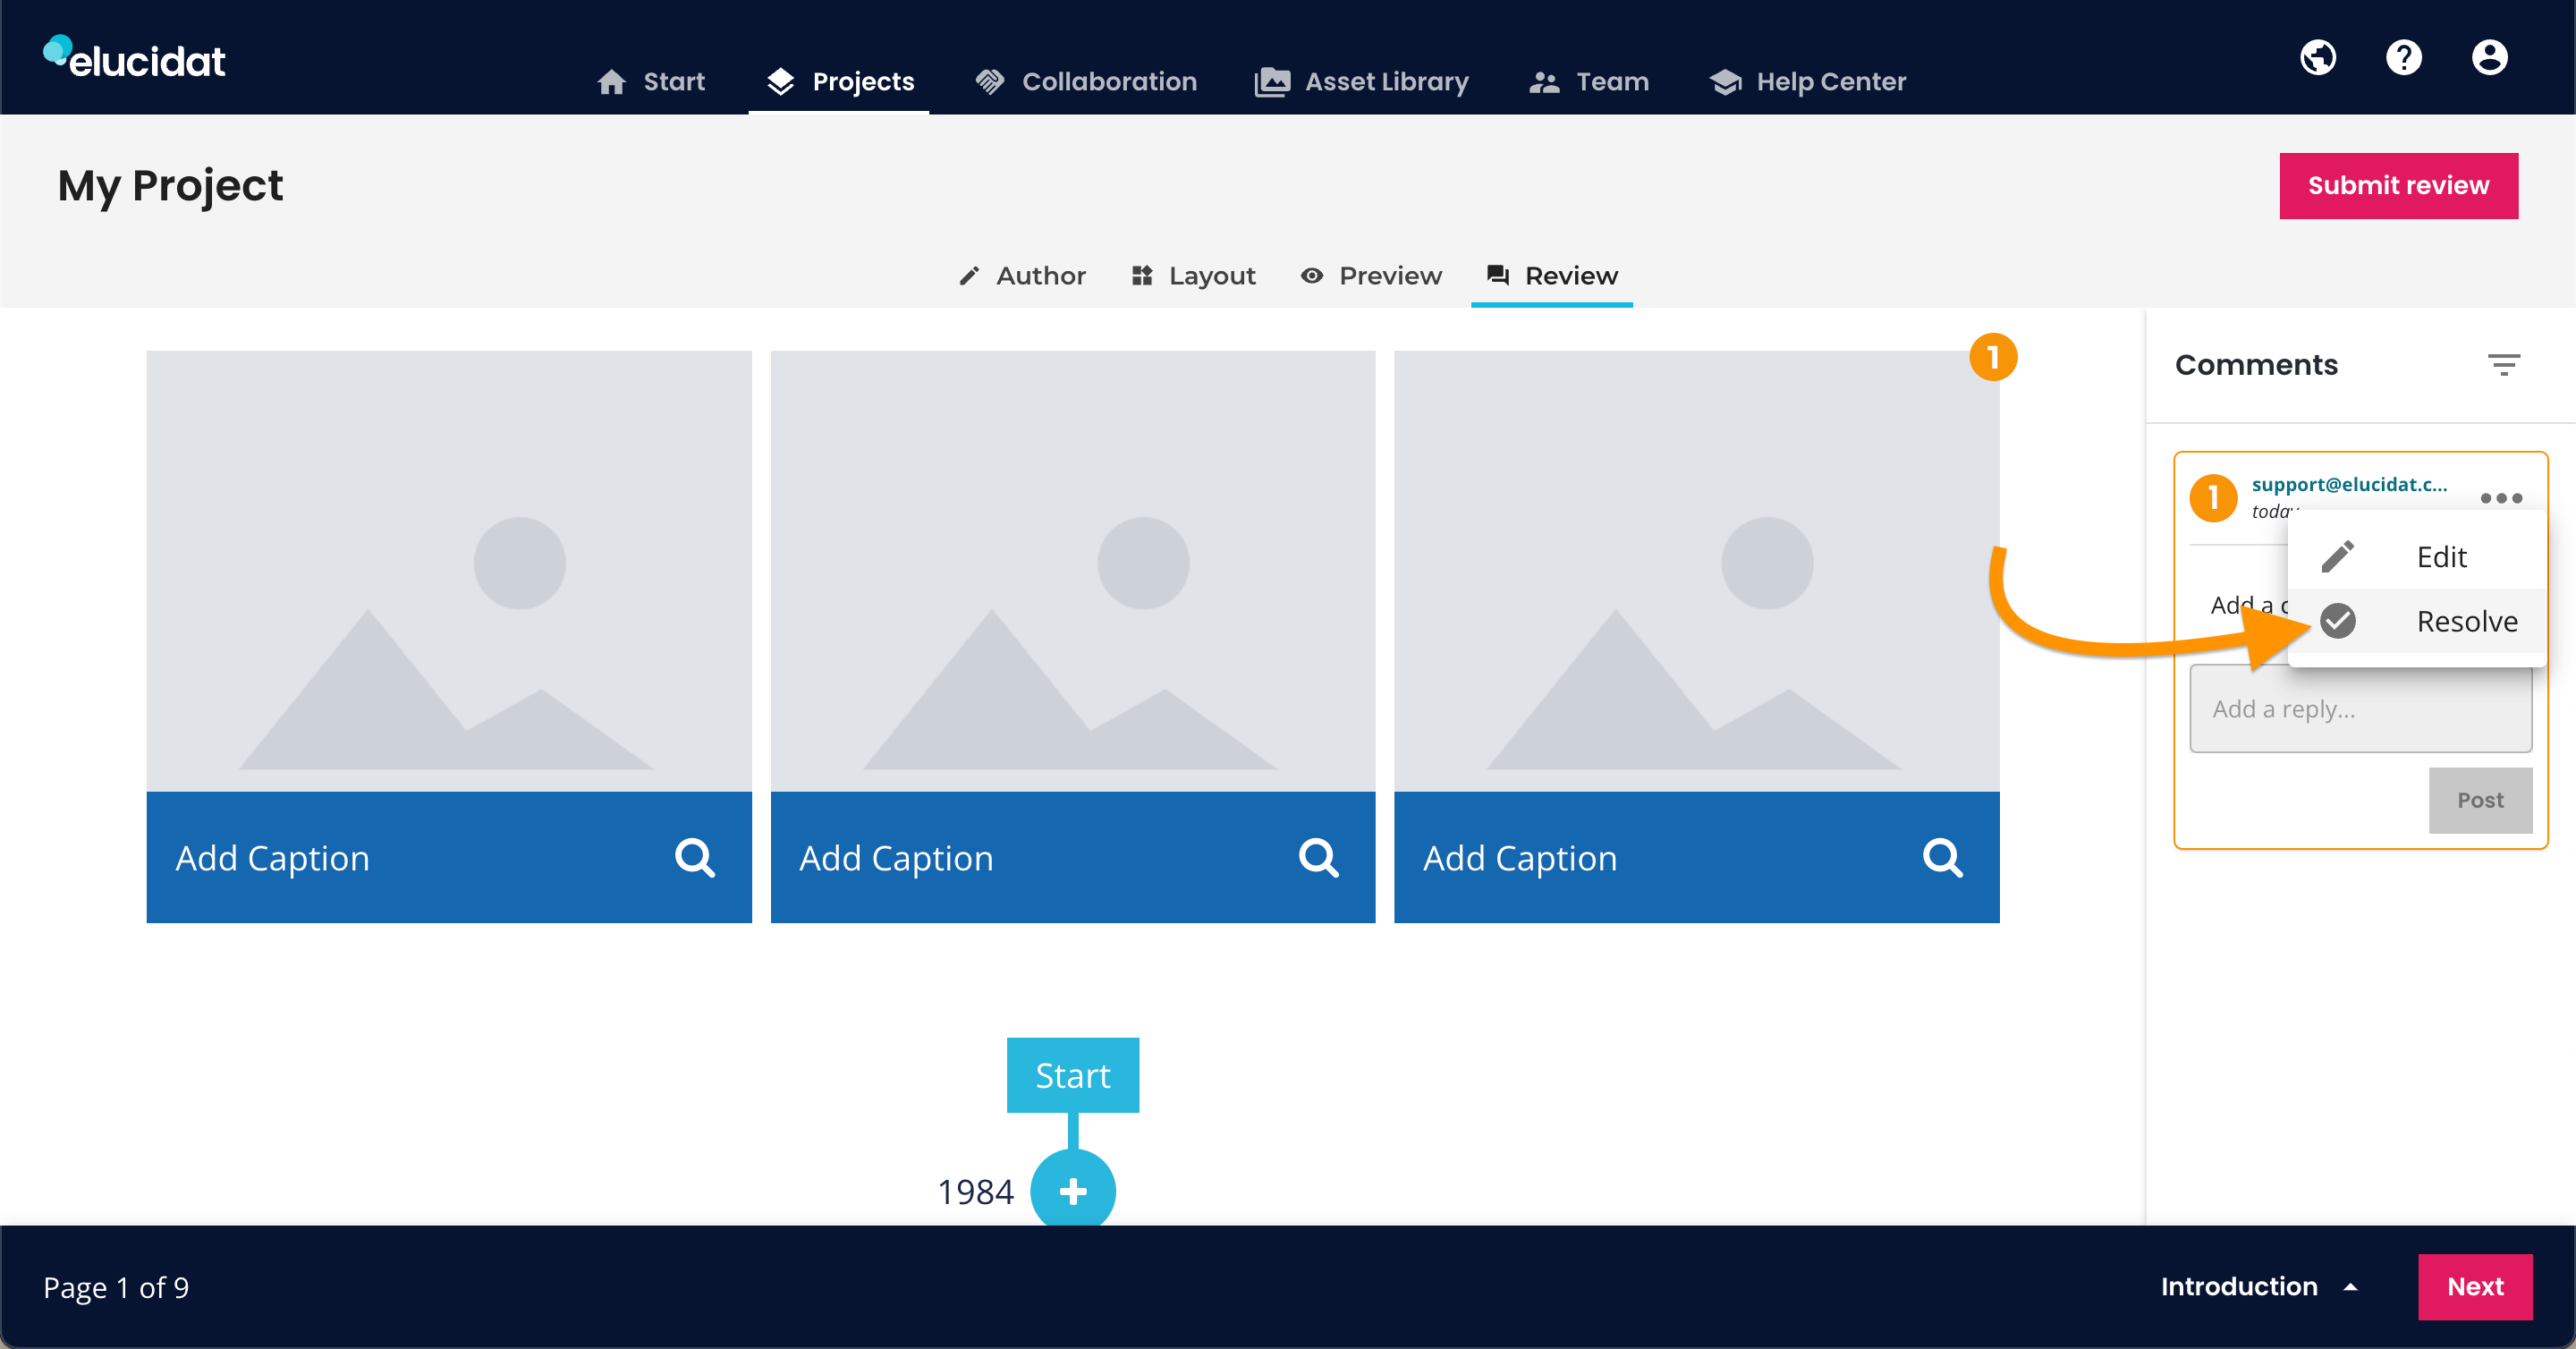2576x1349 pixels.
Task: Click the third Add Caption text
Action: 1521,858
